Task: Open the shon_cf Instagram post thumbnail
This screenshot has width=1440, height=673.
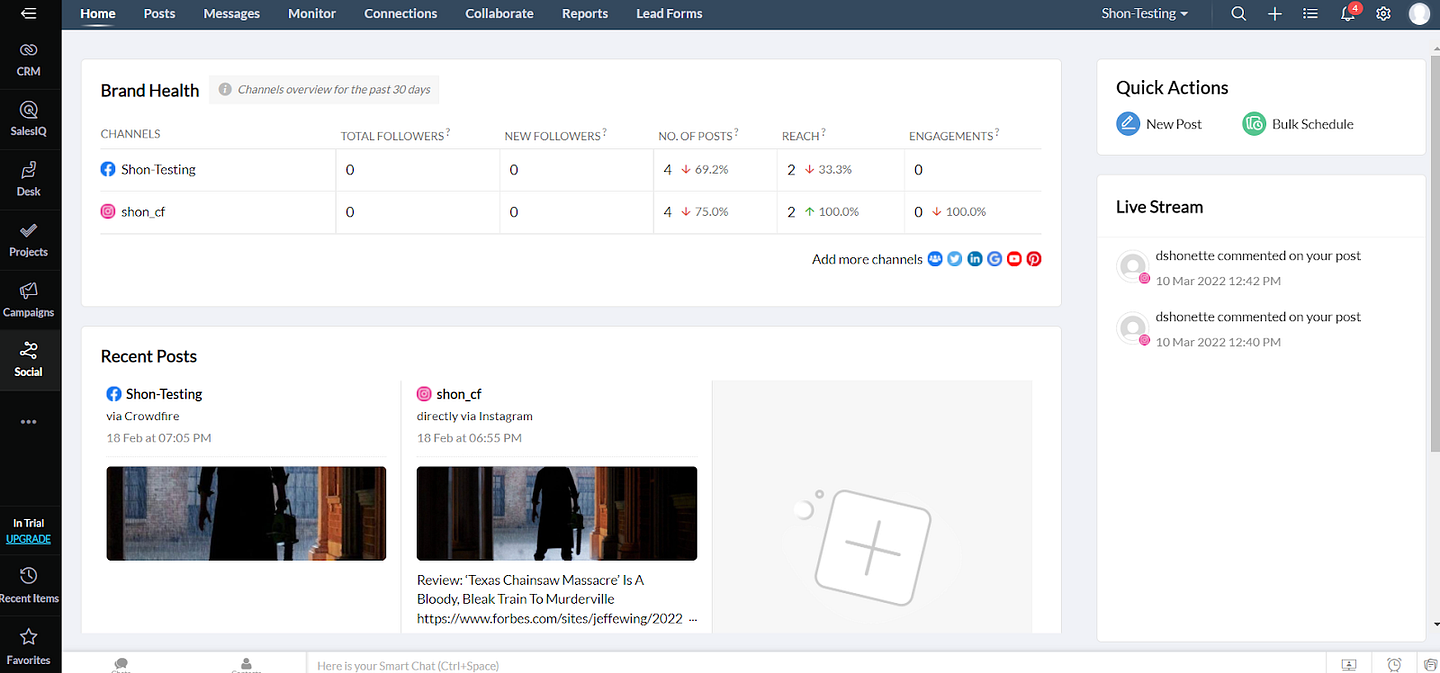Action: tap(557, 513)
